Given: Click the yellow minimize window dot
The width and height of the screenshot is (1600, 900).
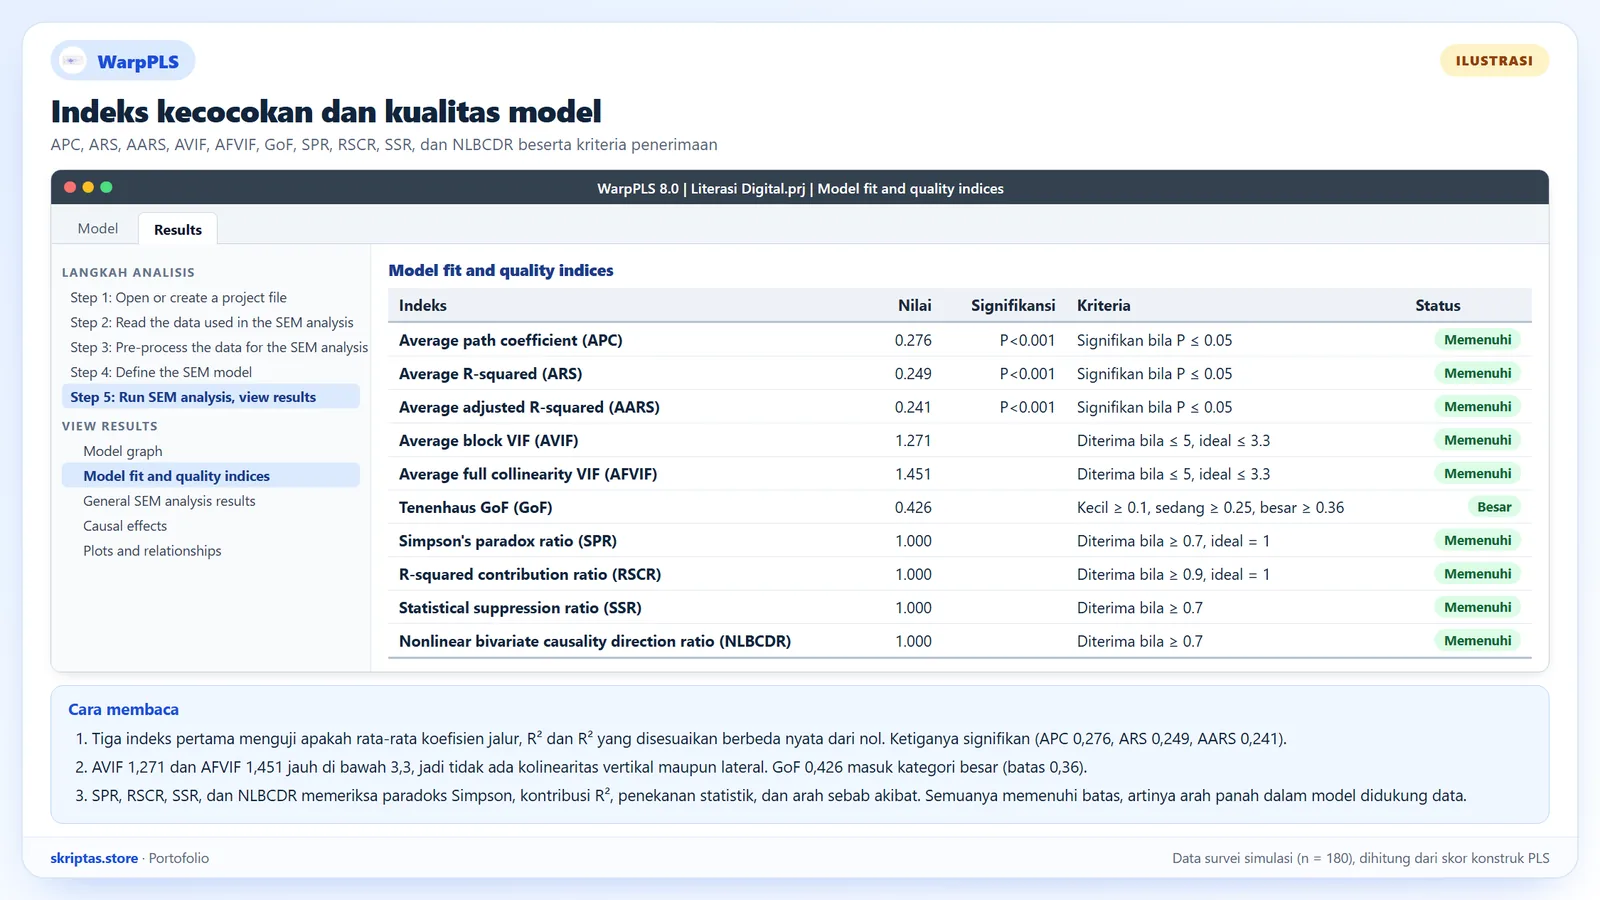Looking at the screenshot, I should [88, 187].
